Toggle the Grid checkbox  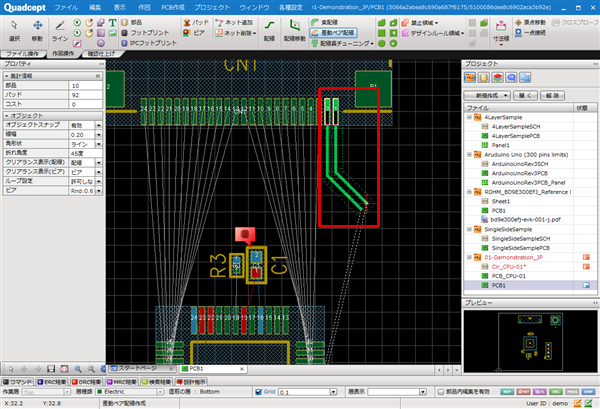point(257,392)
